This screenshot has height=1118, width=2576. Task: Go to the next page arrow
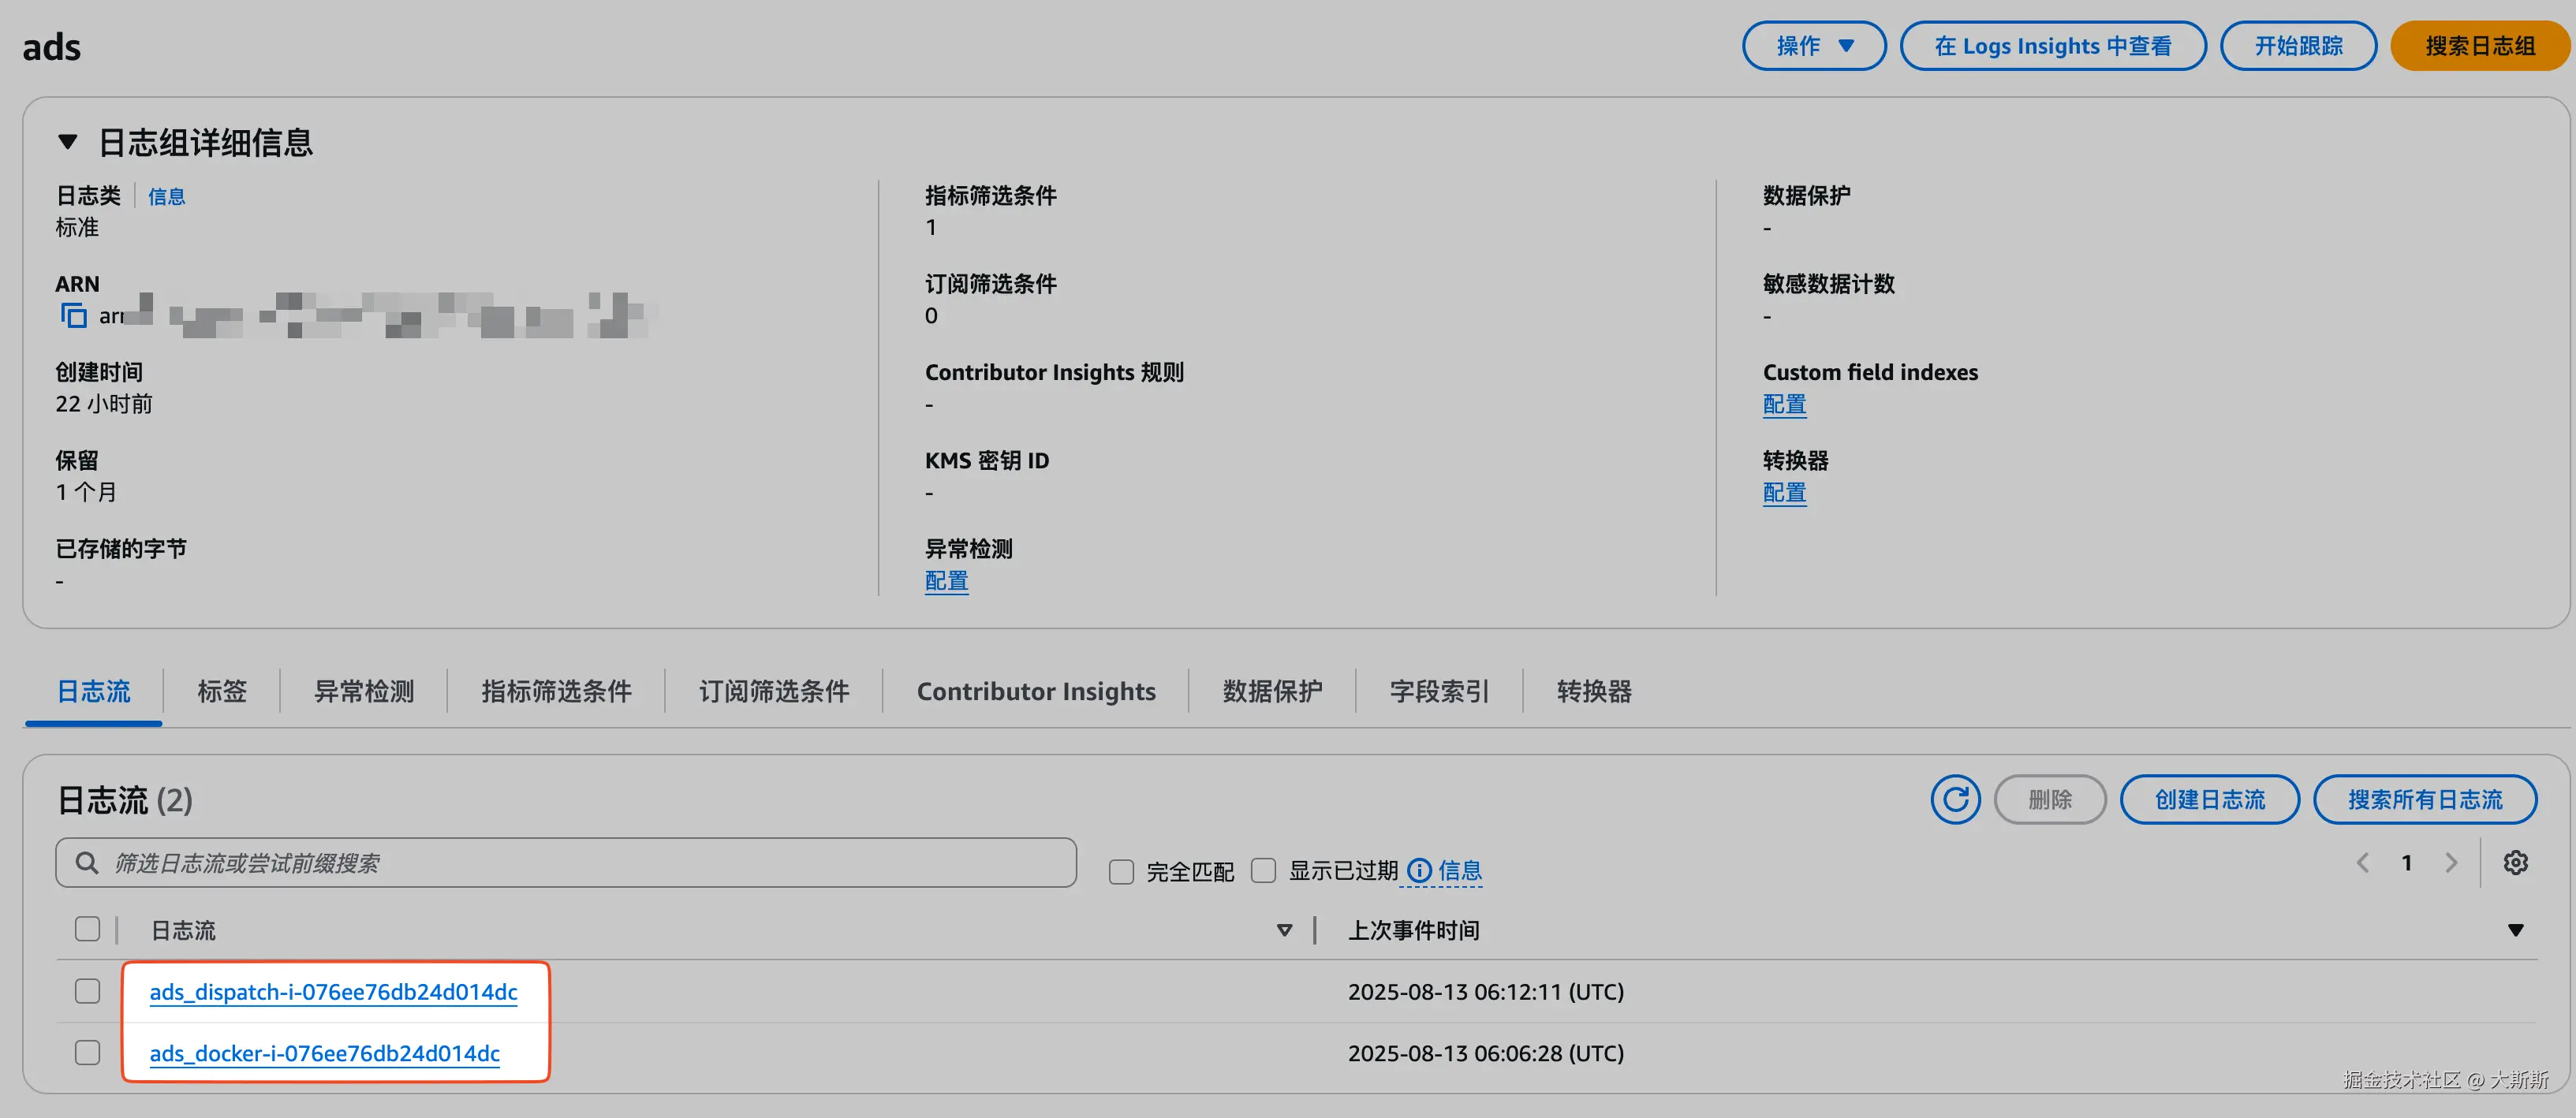tap(2451, 863)
